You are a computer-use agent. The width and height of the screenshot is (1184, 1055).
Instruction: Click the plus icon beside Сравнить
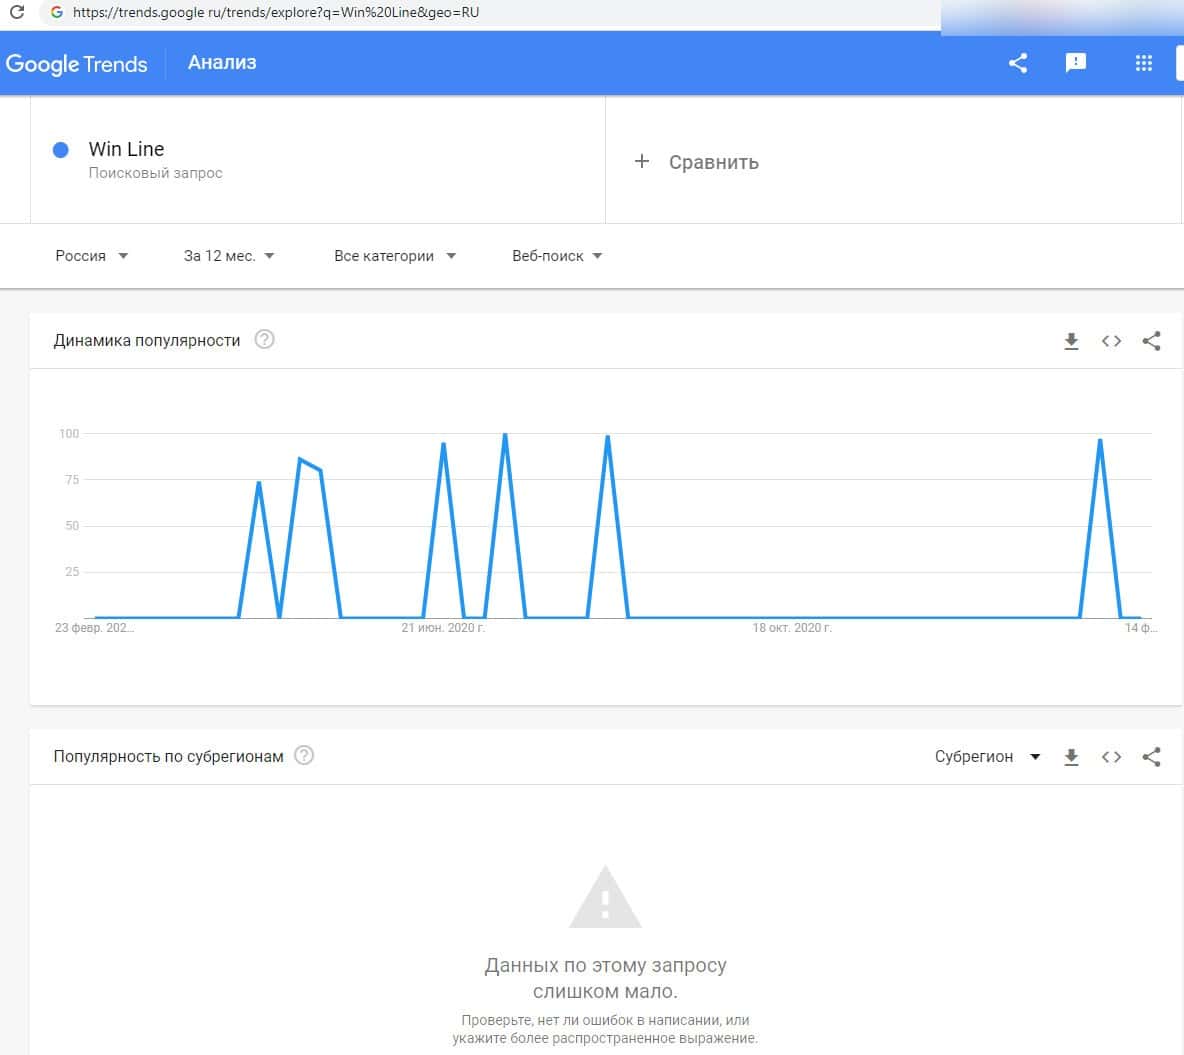click(642, 161)
